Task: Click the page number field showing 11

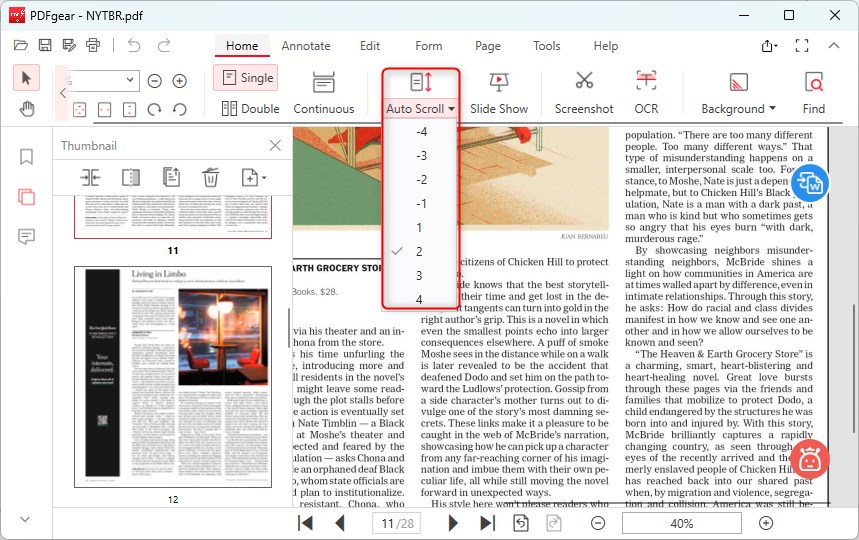Action: (397, 524)
